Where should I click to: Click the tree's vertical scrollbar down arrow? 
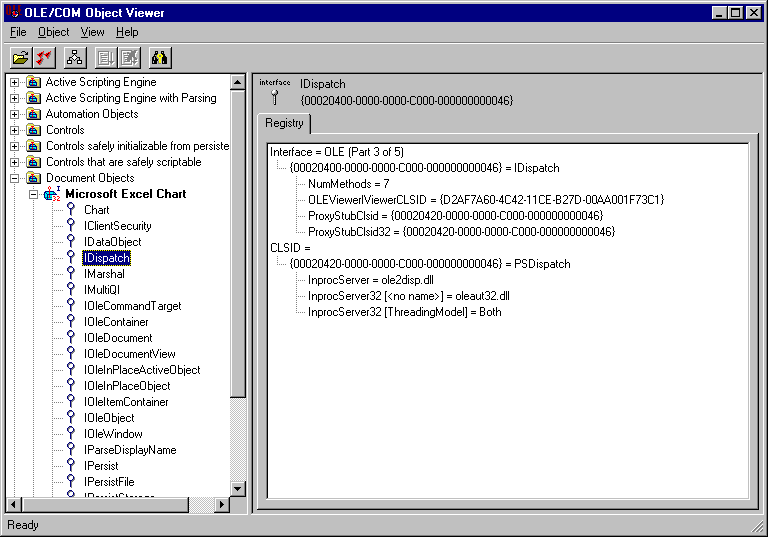point(238,488)
